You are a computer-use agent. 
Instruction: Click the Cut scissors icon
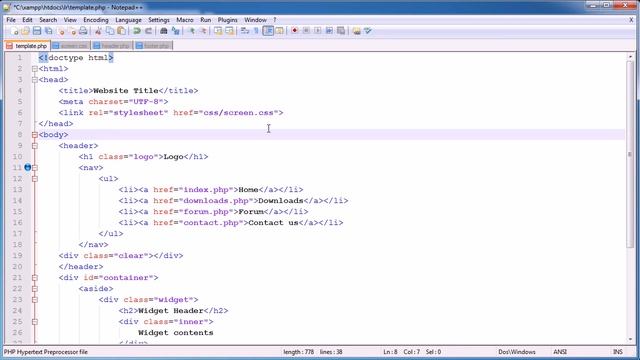[98, 31]
